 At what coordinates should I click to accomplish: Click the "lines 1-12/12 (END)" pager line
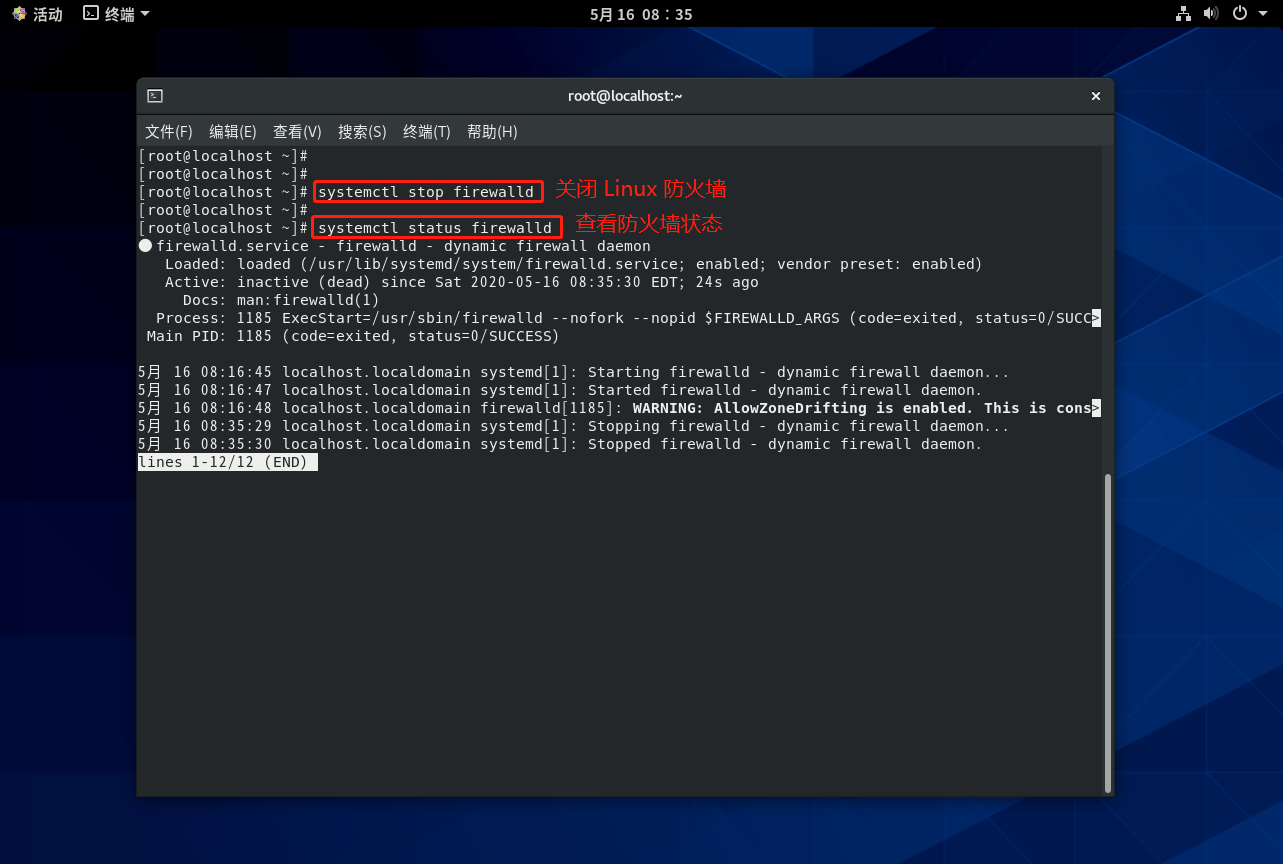click(228, 462)
